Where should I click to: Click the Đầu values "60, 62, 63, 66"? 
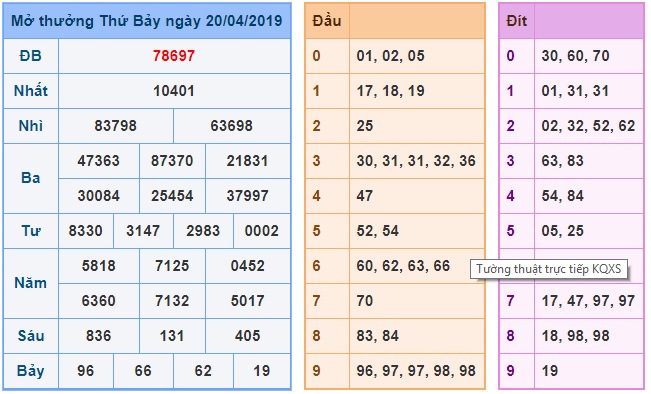(403, 266)
